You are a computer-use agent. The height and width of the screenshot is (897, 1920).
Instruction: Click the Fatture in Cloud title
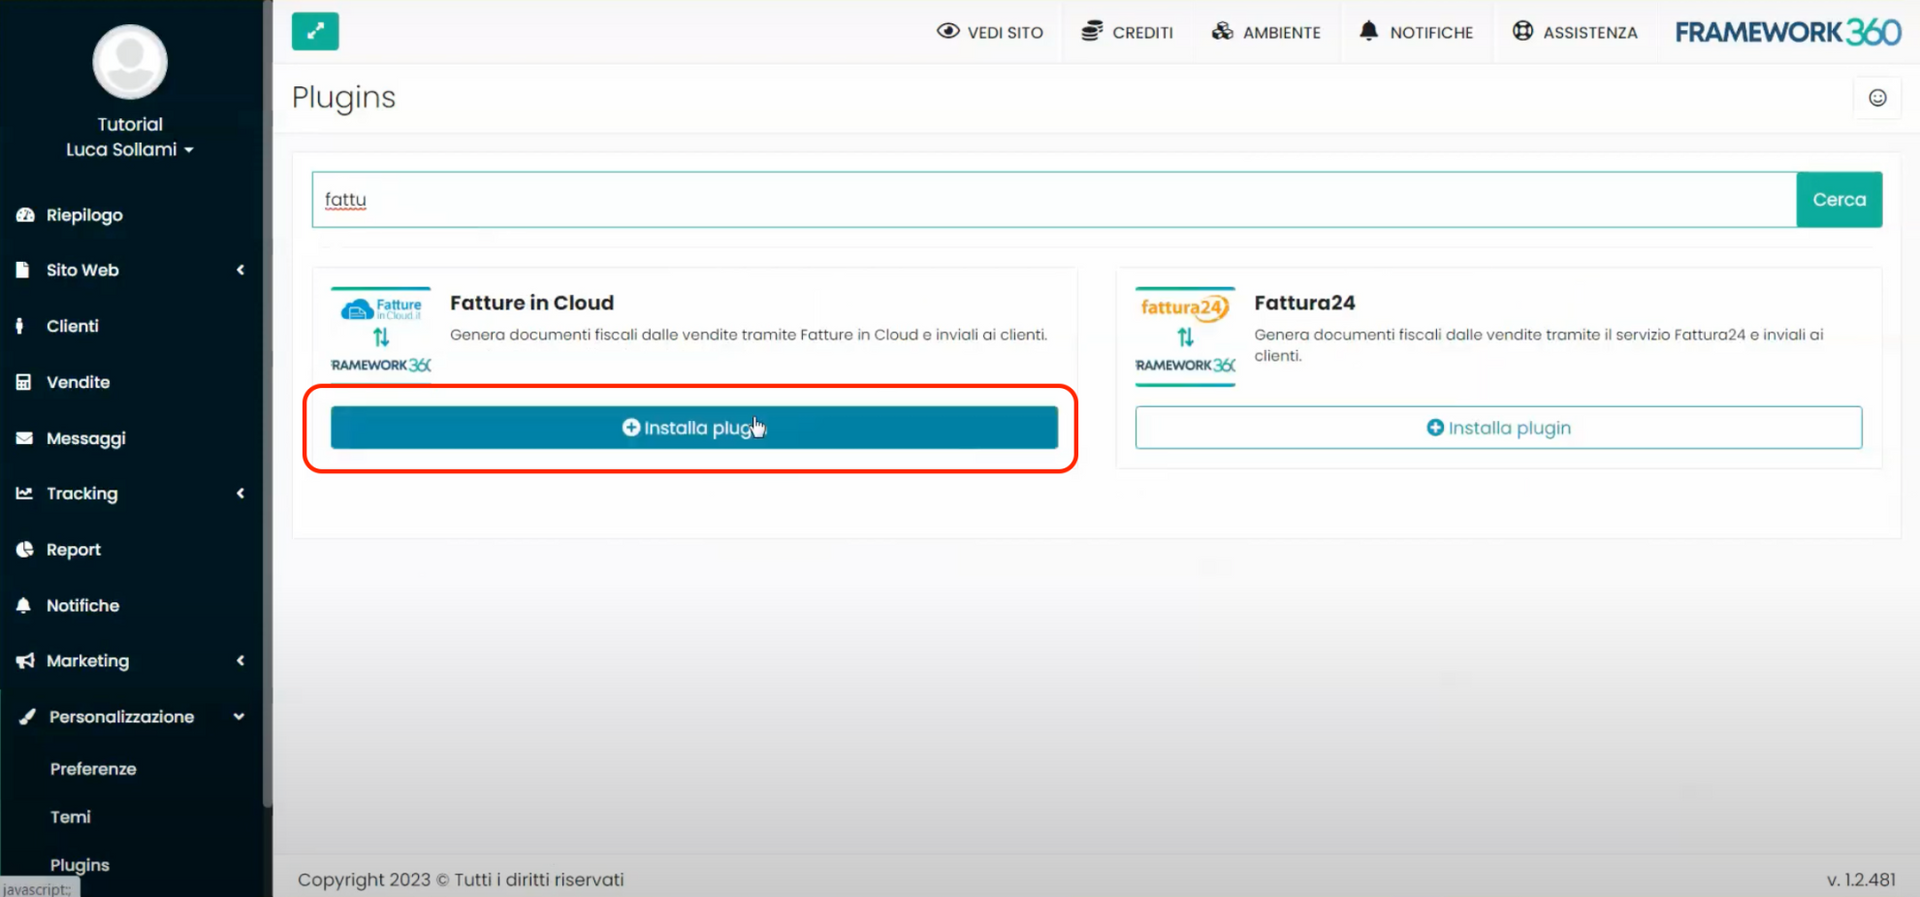coord(532,303)
